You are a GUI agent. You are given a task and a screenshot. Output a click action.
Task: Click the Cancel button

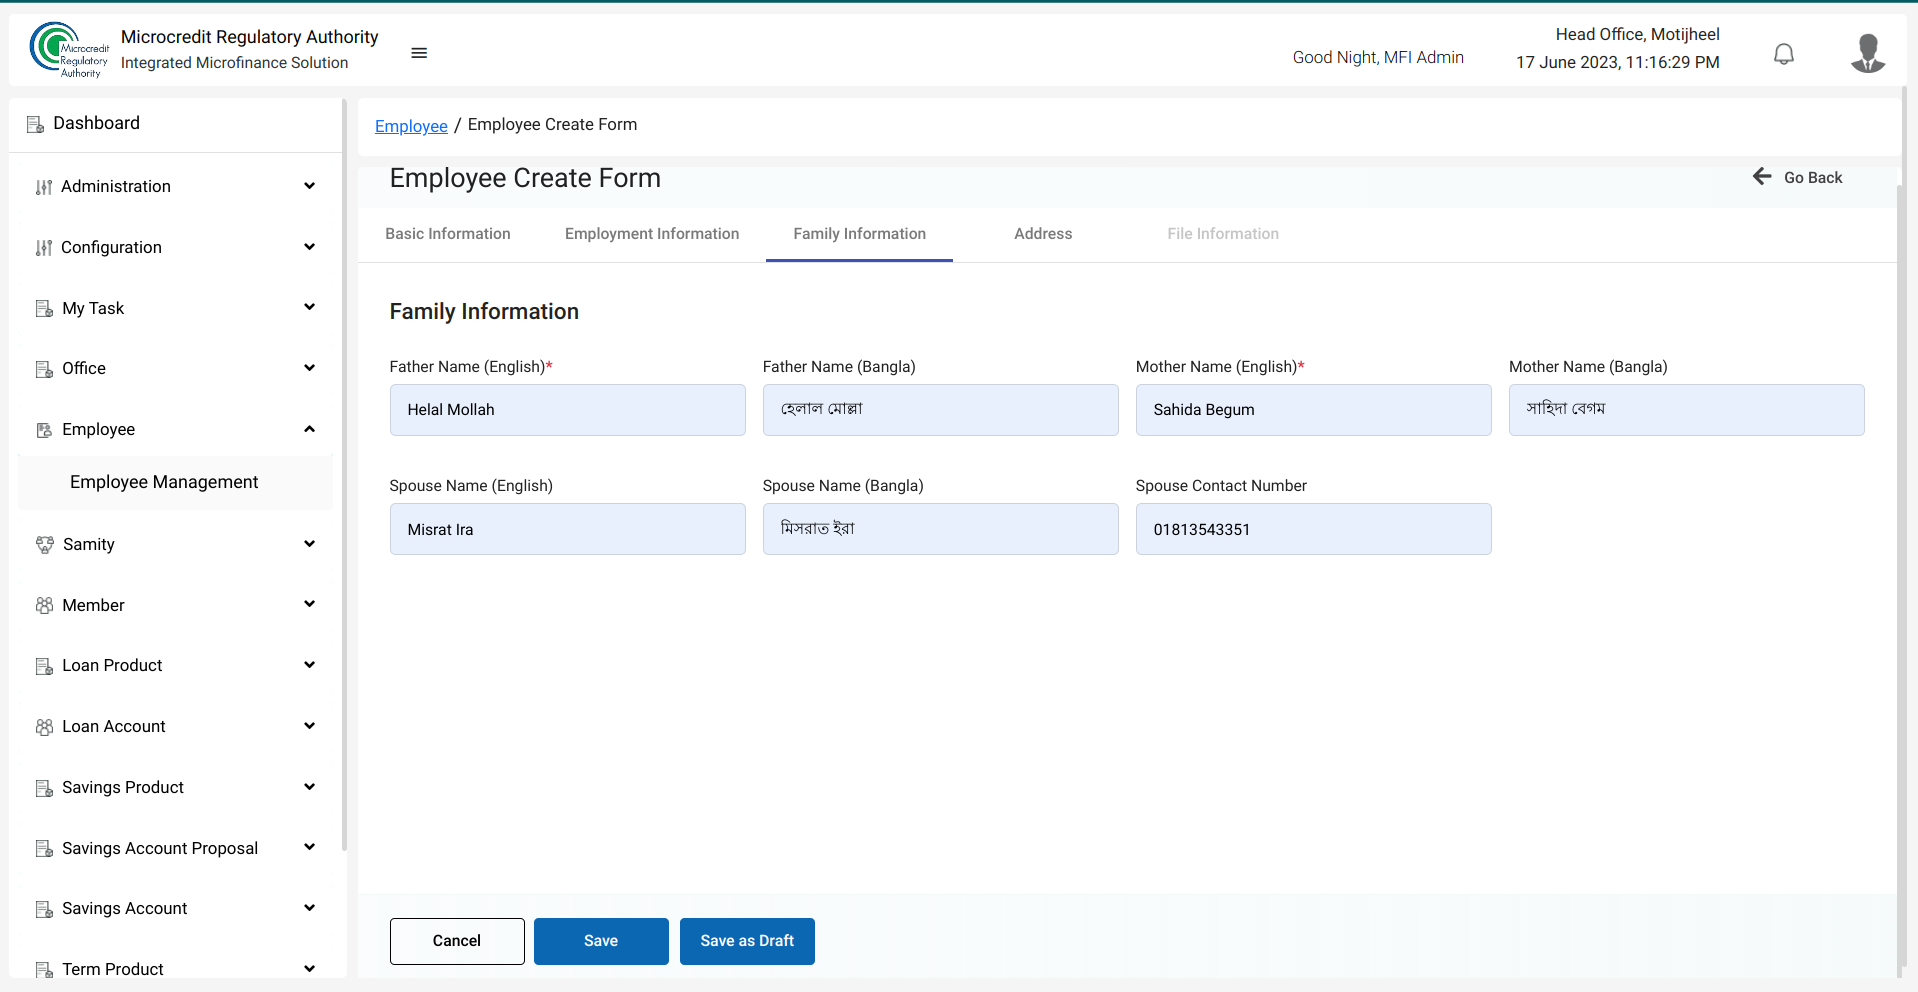coord(457,941)
